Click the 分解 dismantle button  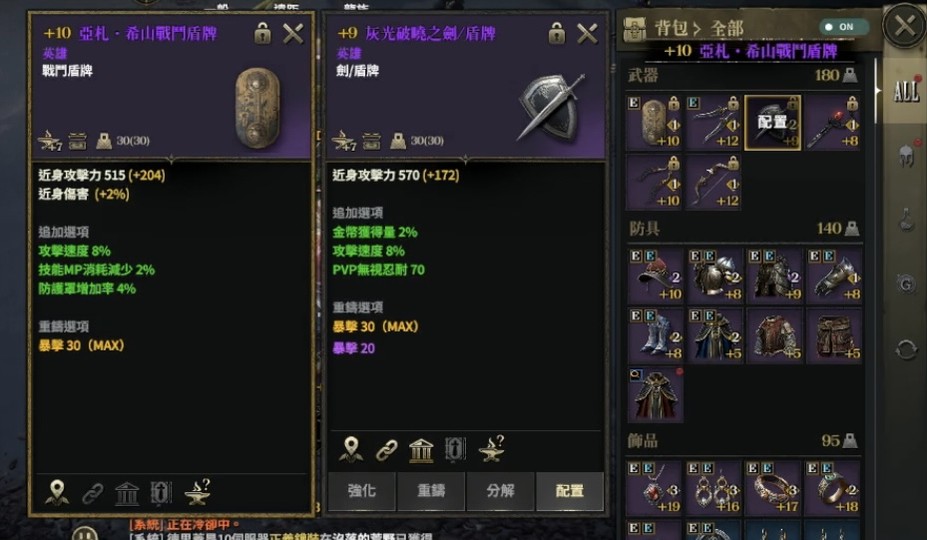click(500, 490)
